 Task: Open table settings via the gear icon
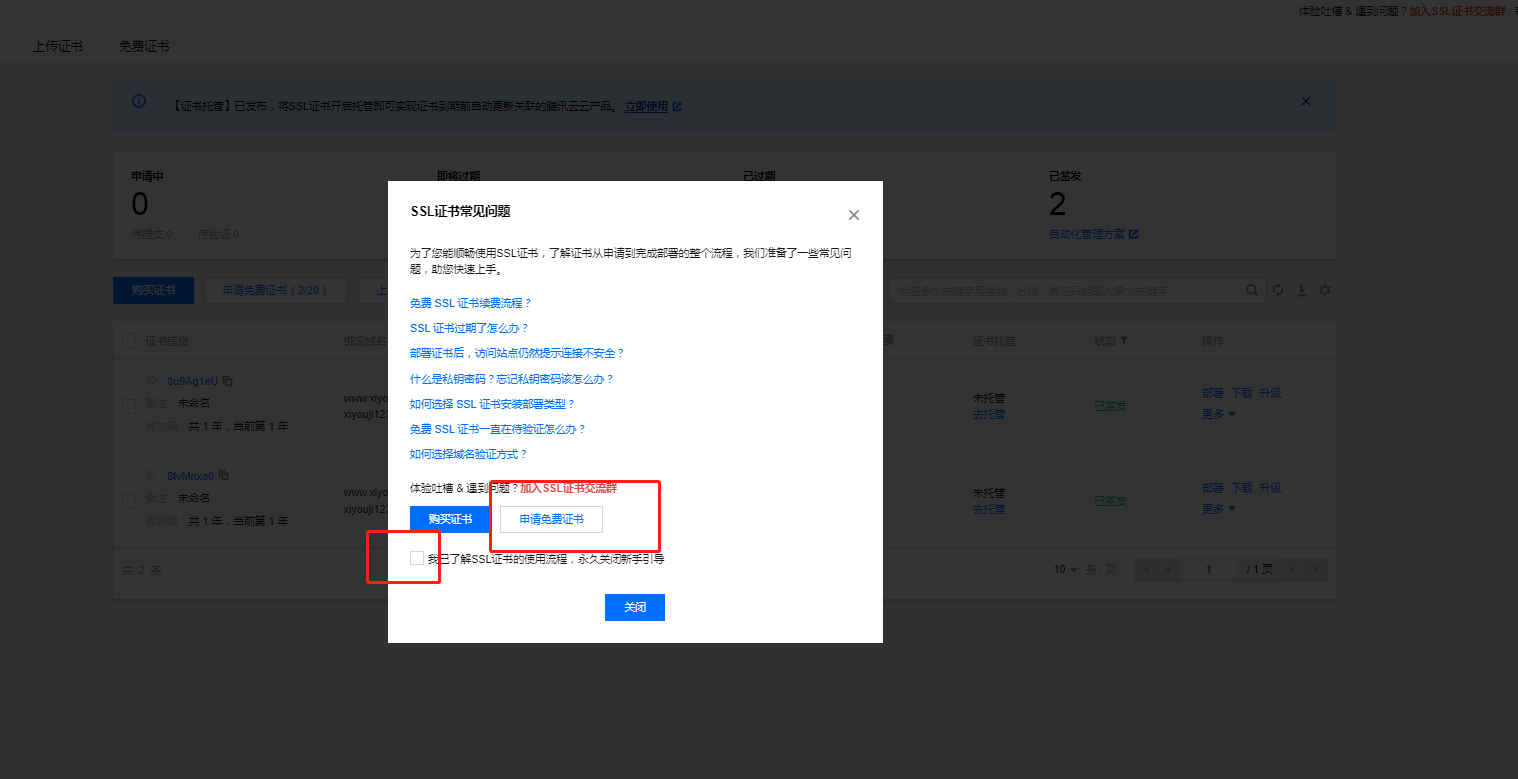click(x=1325, y=291)
